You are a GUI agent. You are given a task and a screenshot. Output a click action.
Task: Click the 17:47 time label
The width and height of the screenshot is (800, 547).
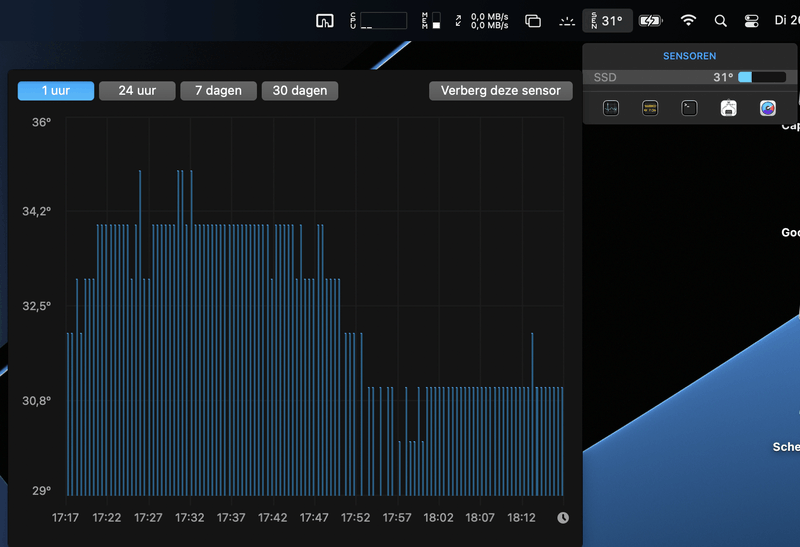[x=314, y=518]
